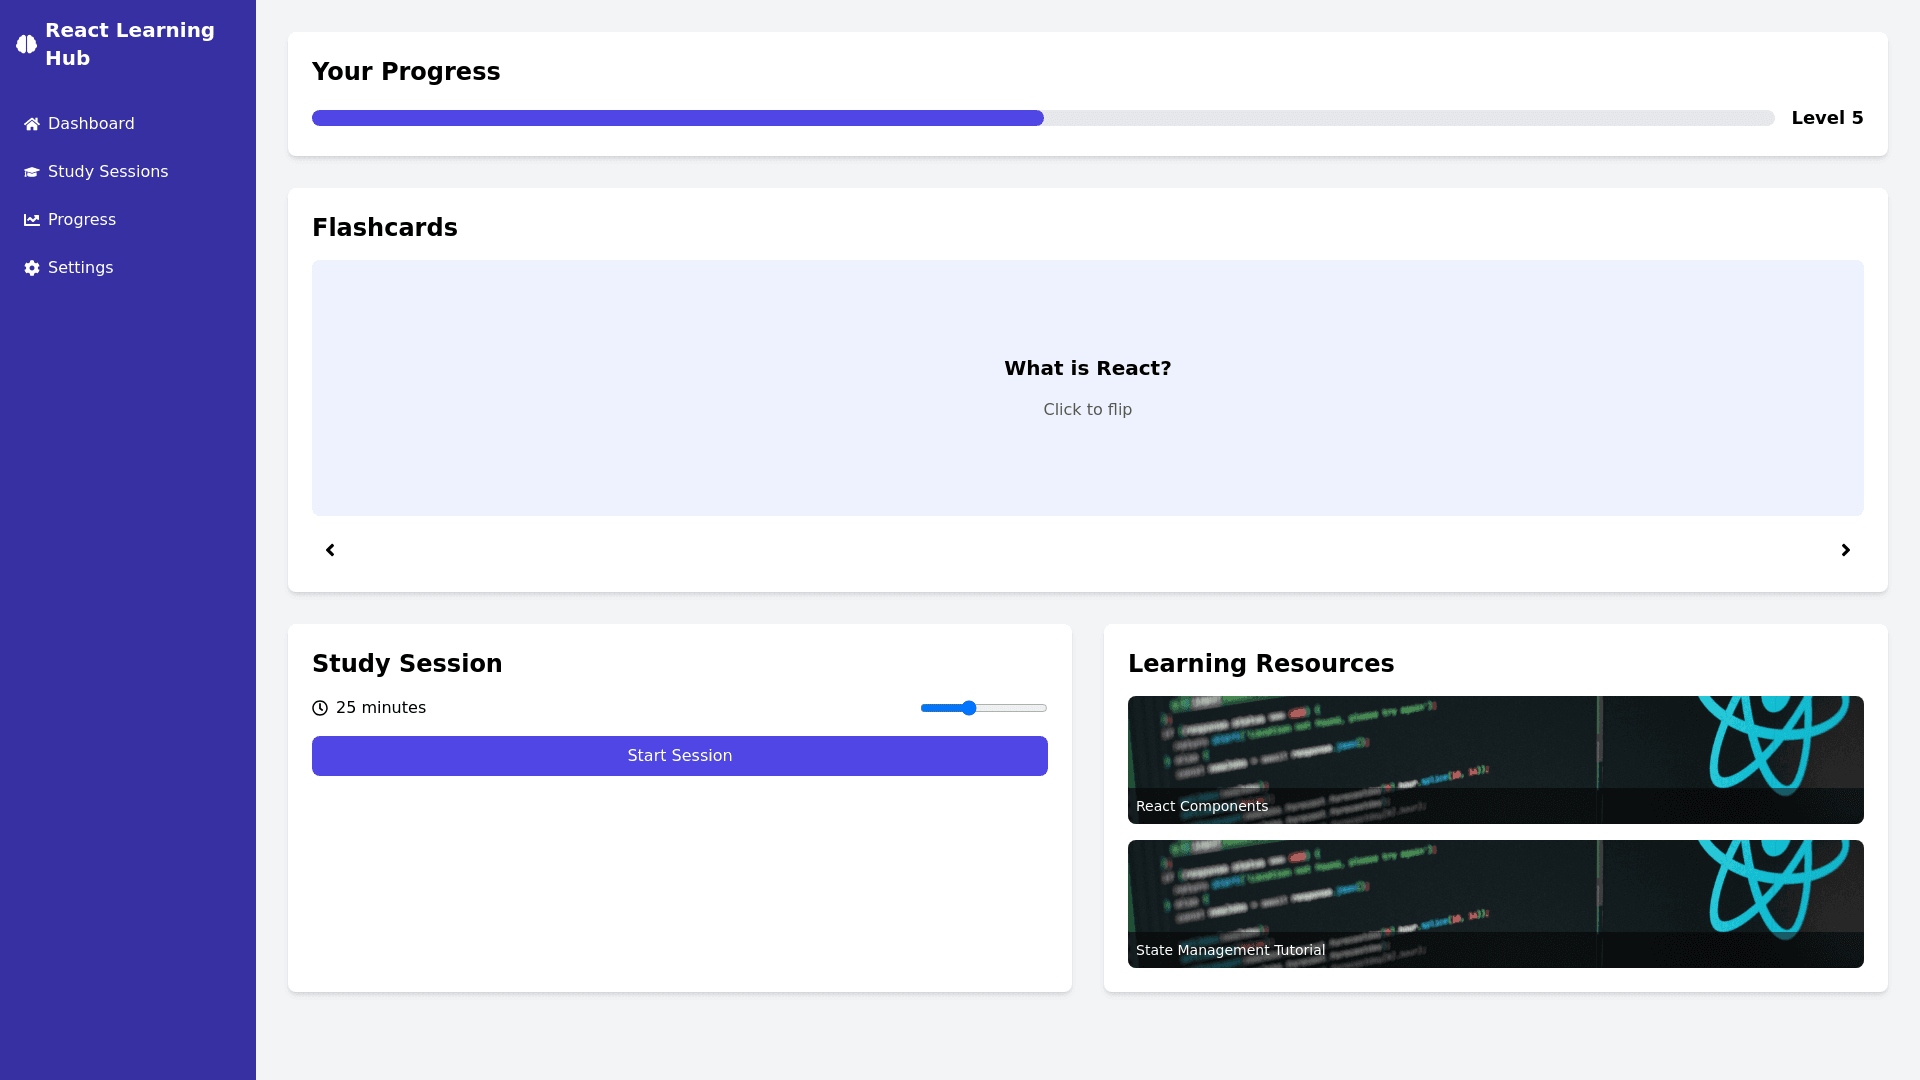Click the home icon next to Dashboard
The image size is (1920, 1080).
(32, 124)
